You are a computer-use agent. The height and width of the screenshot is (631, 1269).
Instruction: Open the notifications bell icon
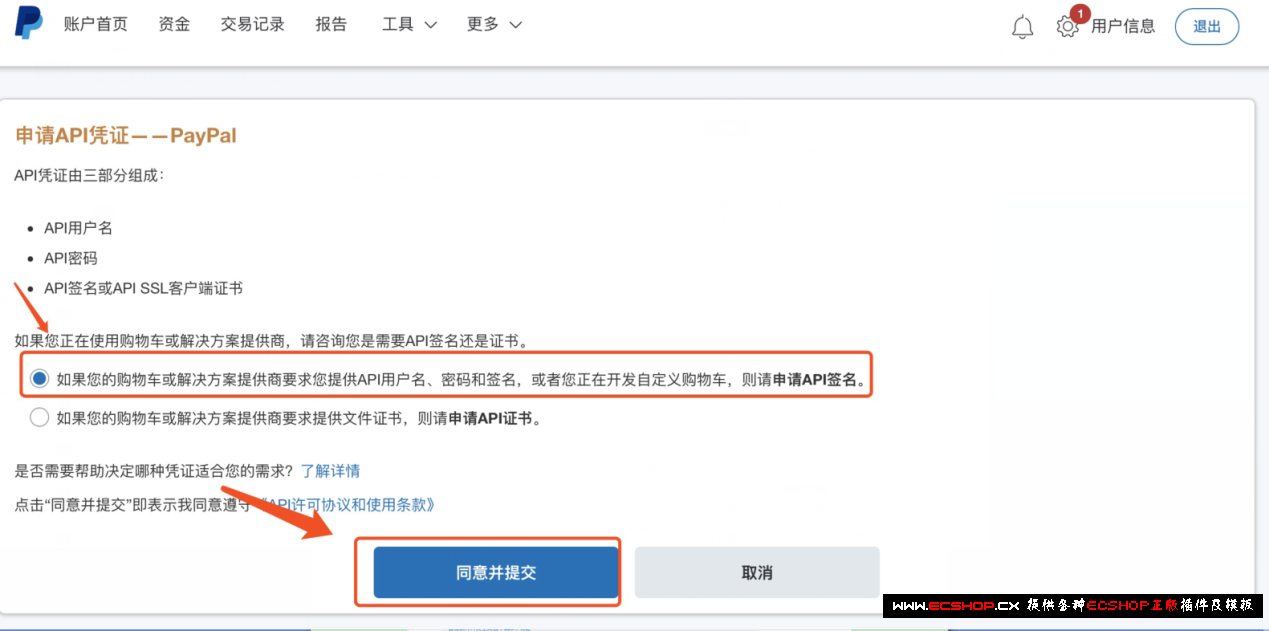click(x=1022, y=27)
